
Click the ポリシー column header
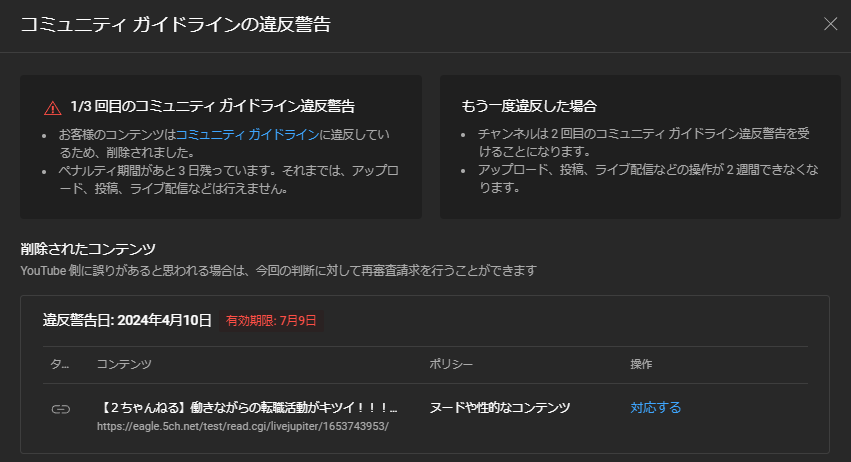[x=451, y=365]
